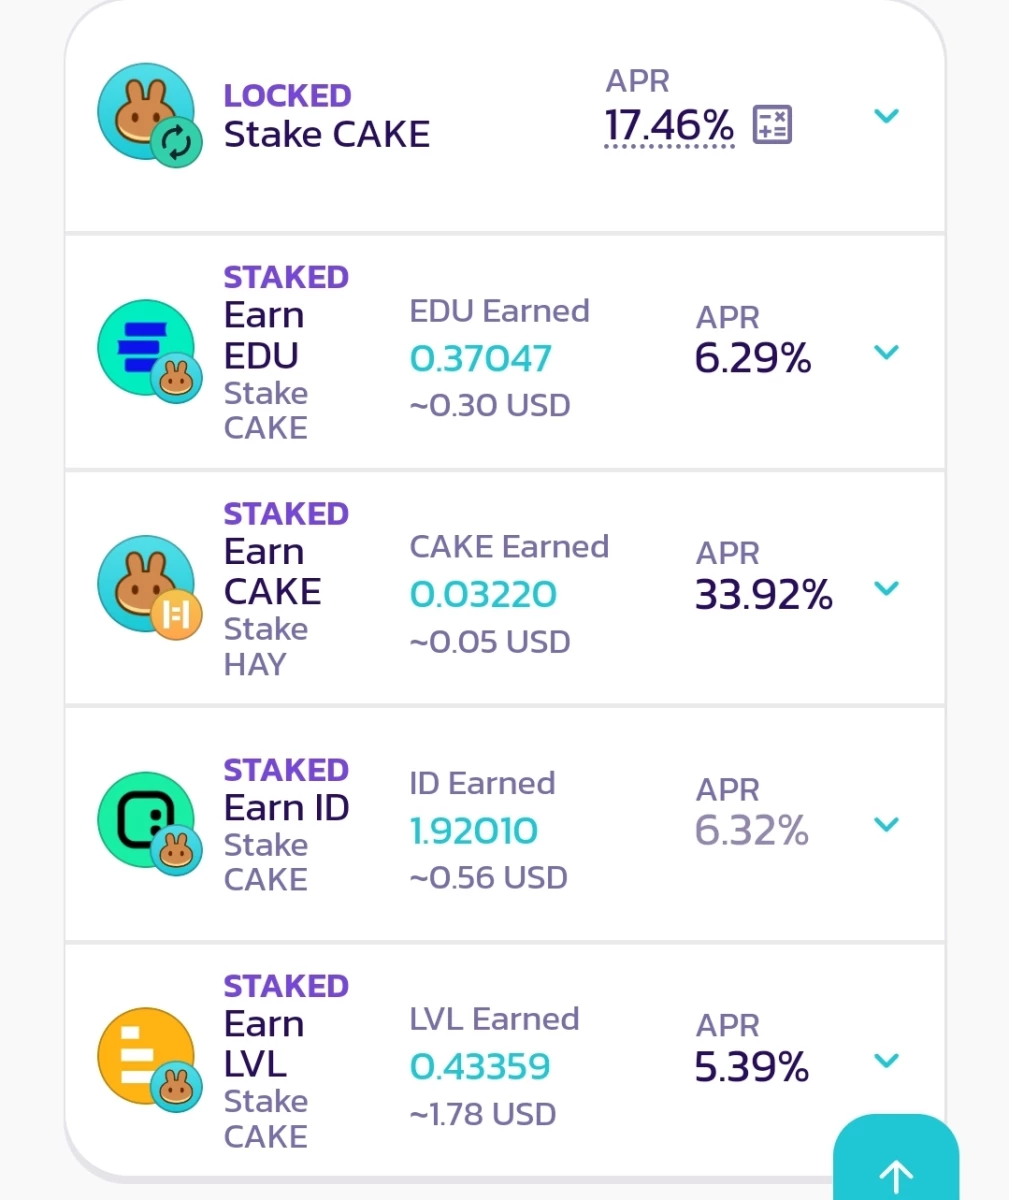Click the 0.43359 LVL Earned amount
Image resolution: width=1009 pixels, height=1200 pixels.
coord(480,1066)
